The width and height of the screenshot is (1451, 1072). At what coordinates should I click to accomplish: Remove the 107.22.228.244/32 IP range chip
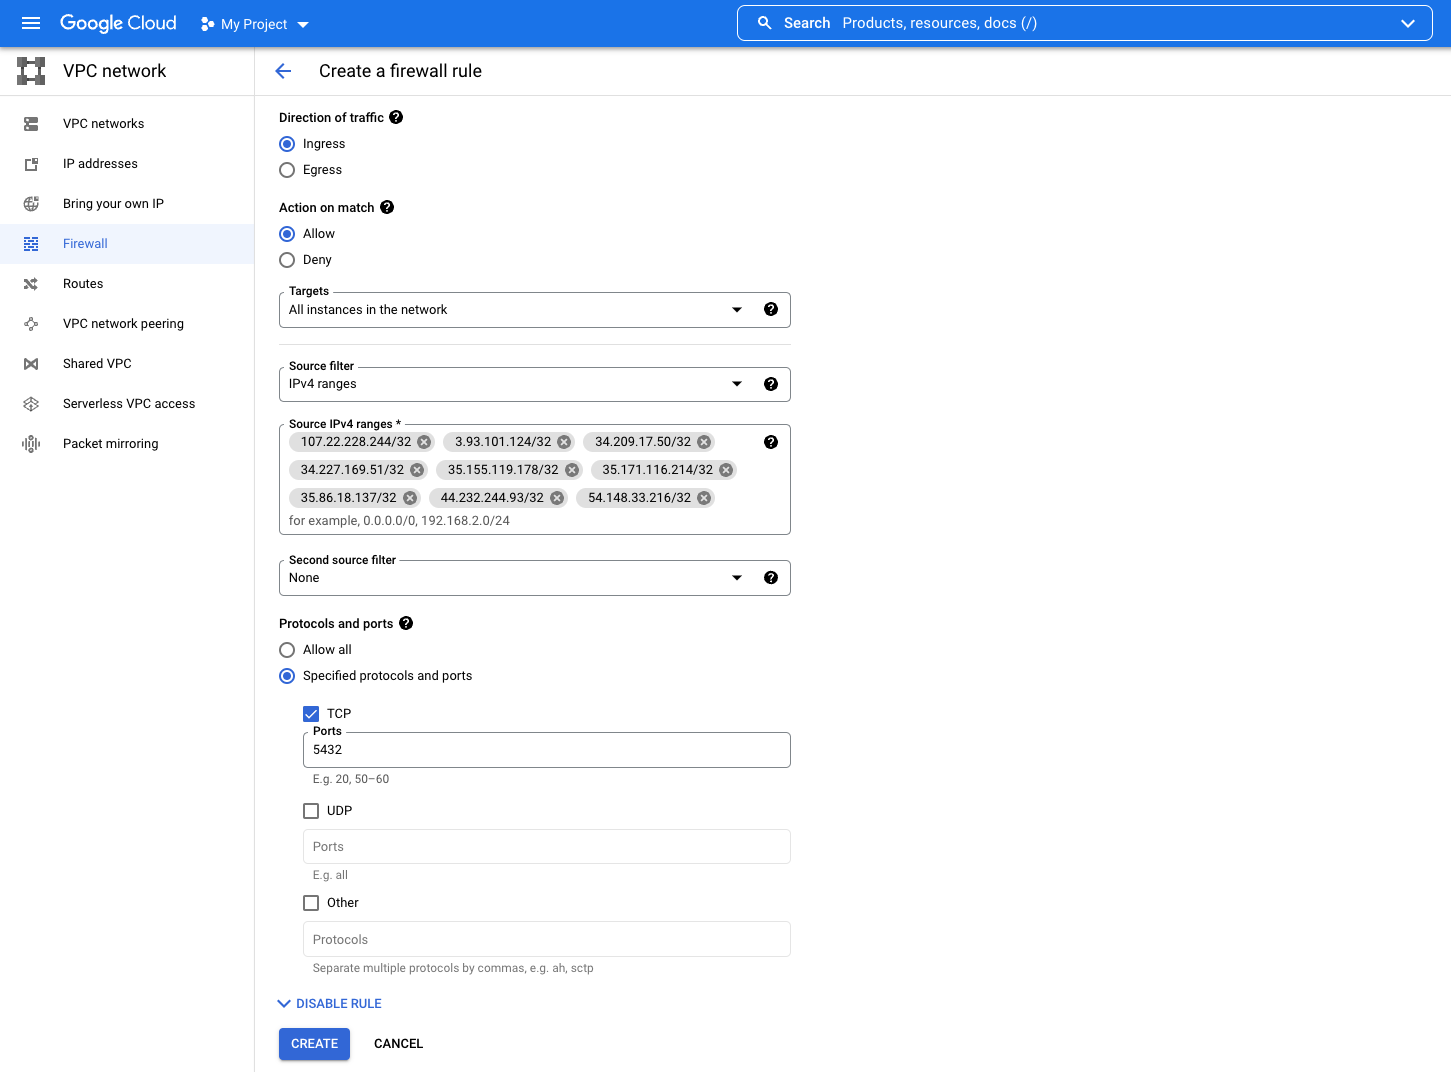[424, 441]
